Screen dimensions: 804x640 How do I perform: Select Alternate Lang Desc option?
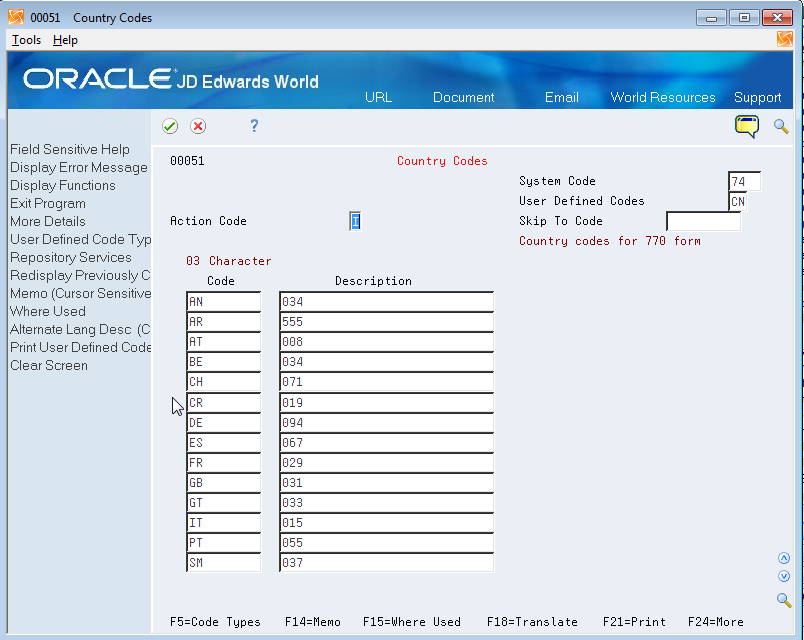[80, 329]
